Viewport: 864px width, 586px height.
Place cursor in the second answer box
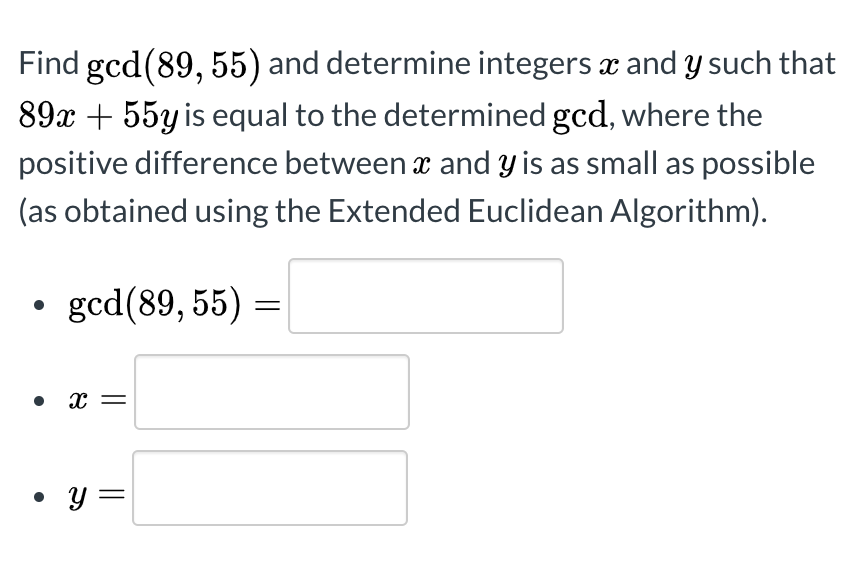tap(271, 392)
